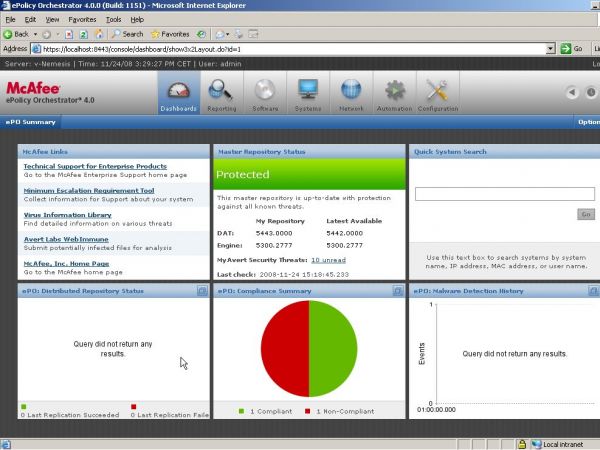Screen dimensions: 600x450
Task: Select the ePO Summary tab
Action: [31, 122]
